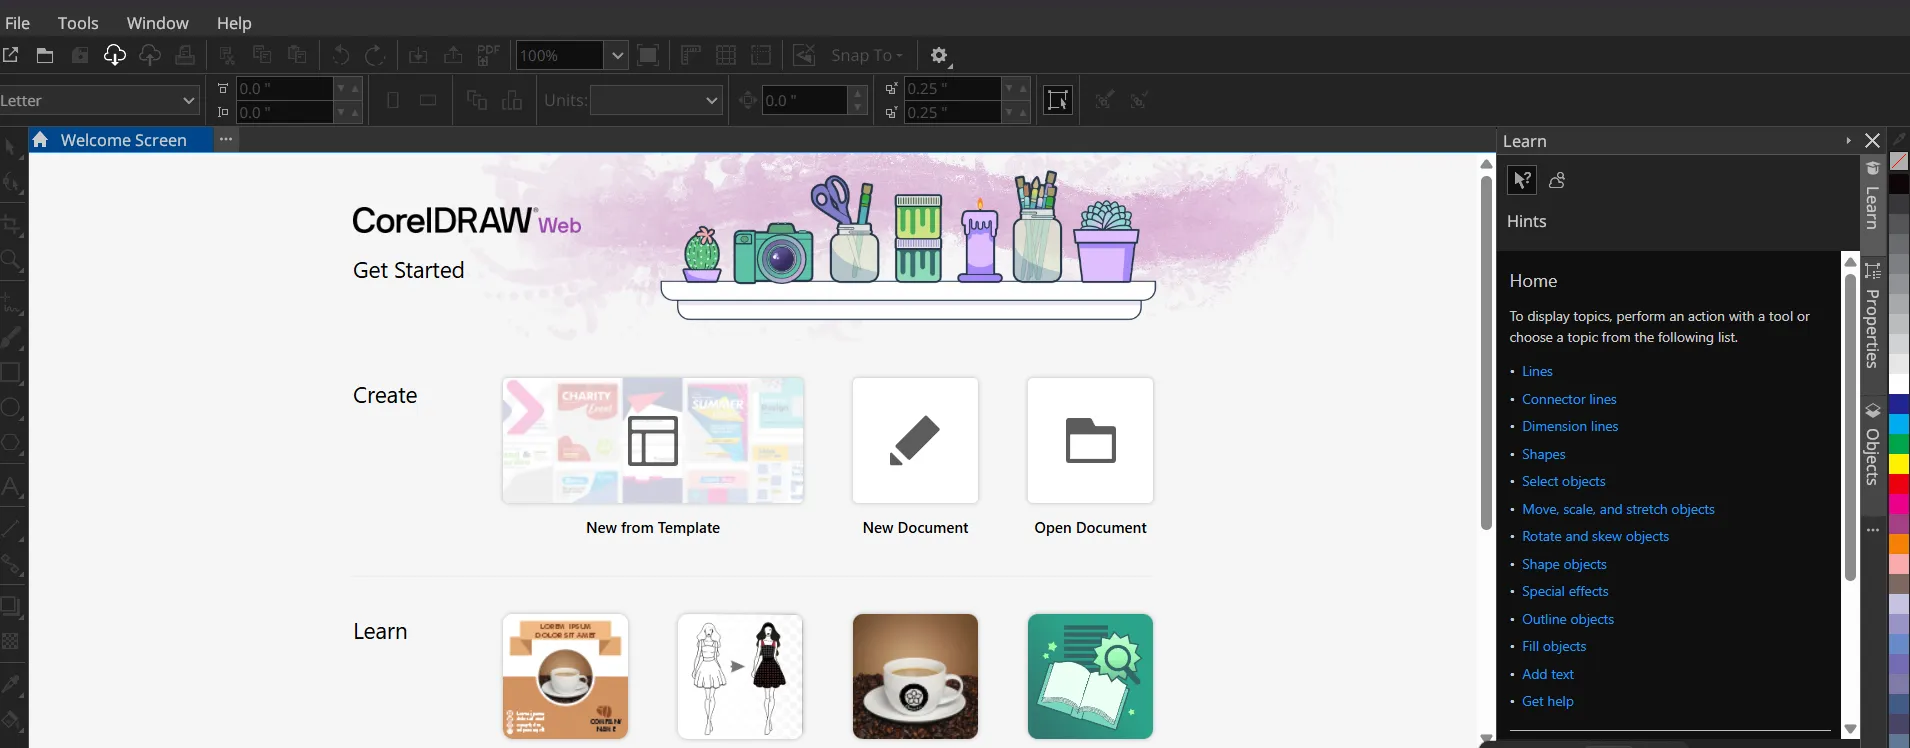1910x748 pixels.
Task: Toggle the show rulers button
Action: 691,55
